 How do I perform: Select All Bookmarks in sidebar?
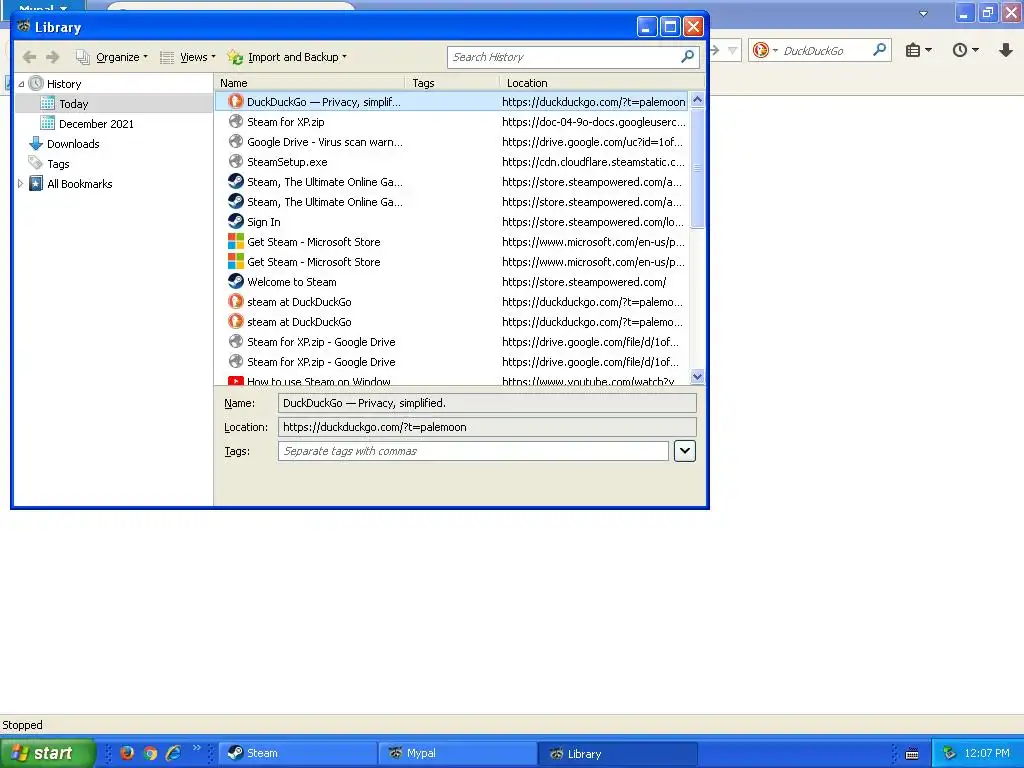[x=80, y=184]
